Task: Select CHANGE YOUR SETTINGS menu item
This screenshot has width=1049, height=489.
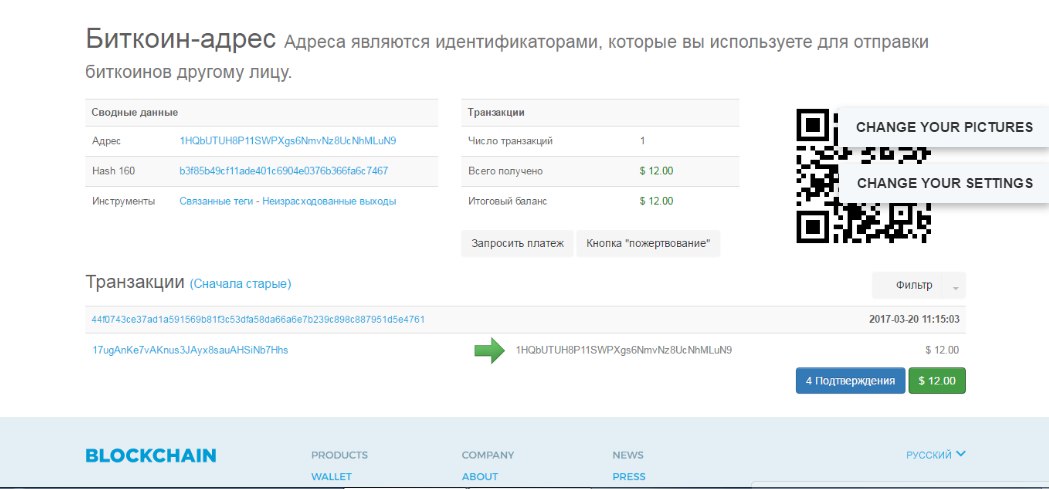Action: tap(944, 183)
